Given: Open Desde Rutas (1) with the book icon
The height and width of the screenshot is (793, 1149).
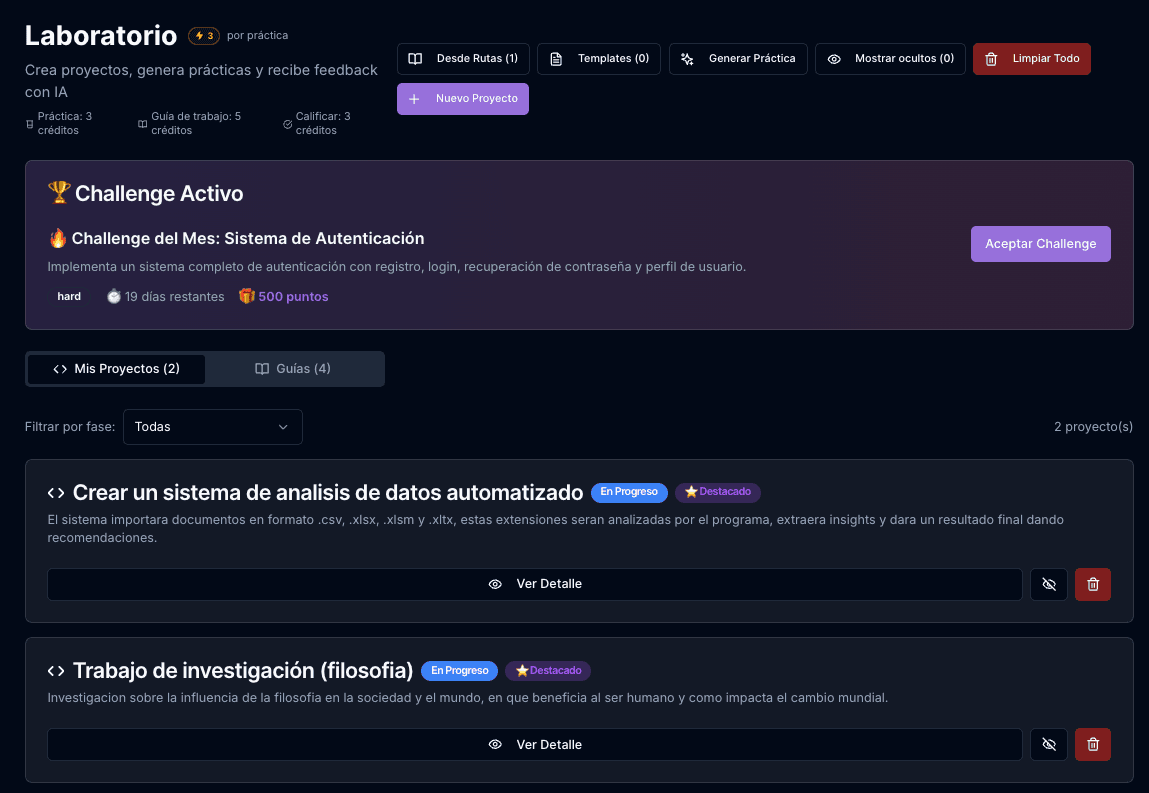Looking at the screenshot, I should click(463, 59).
